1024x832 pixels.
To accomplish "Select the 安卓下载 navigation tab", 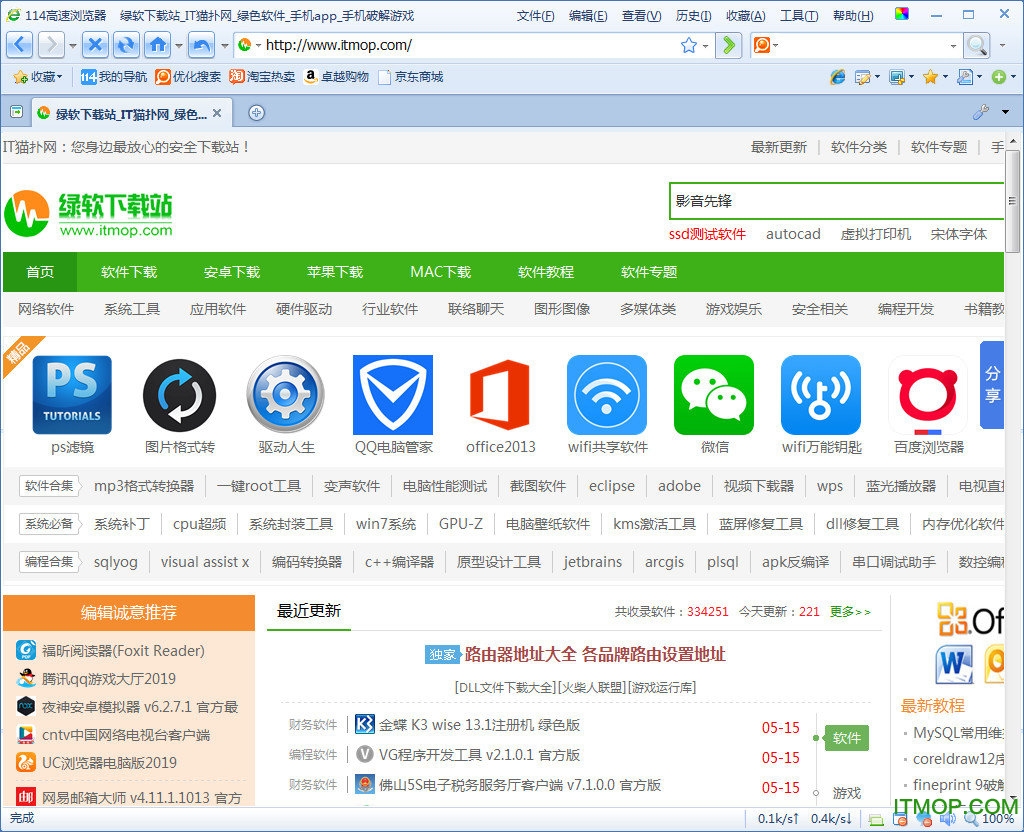I will pyautogui.click(x=232, y=272).
